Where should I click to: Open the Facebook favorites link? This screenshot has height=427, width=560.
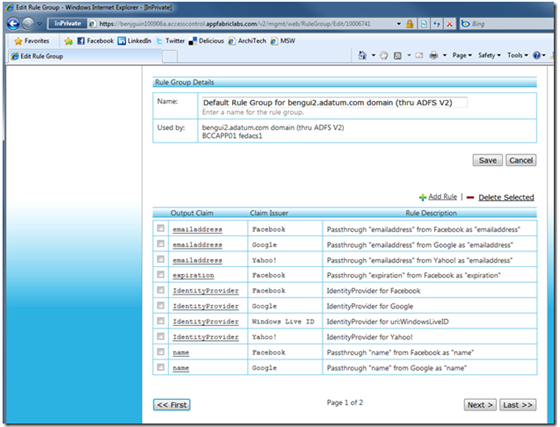[x=95, y=41]
